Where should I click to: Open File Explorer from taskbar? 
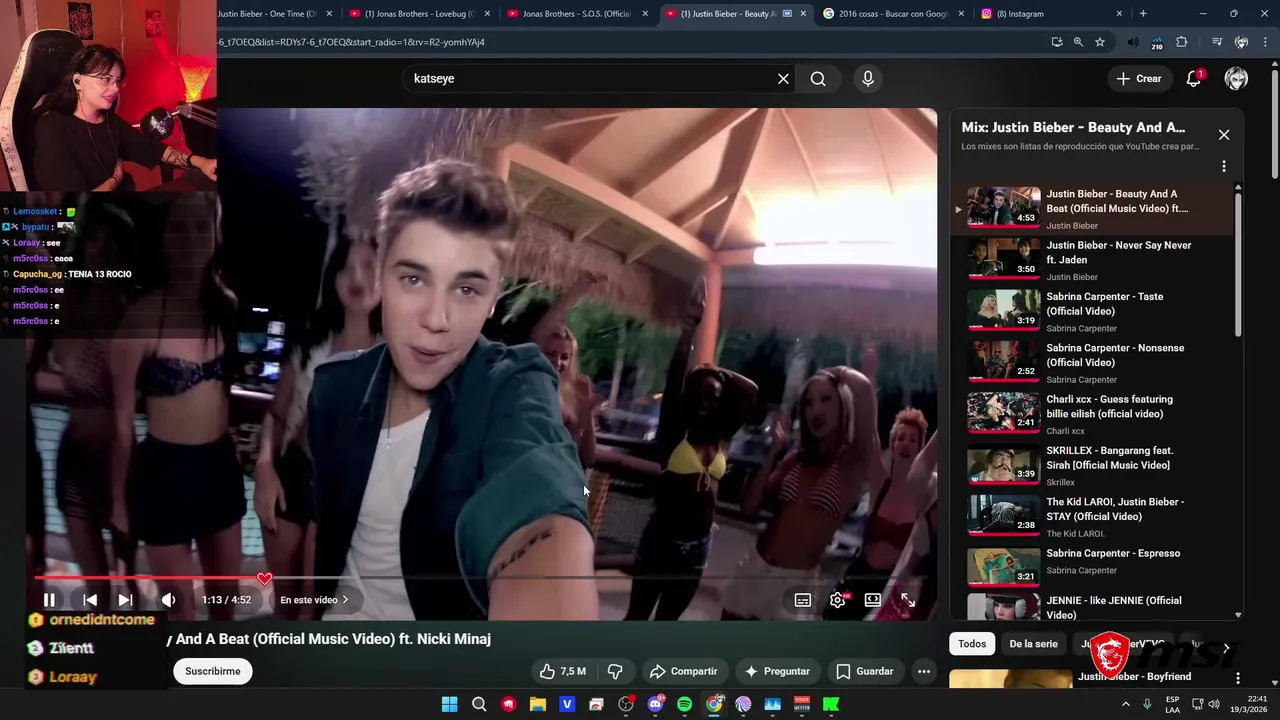coord(538,704)
